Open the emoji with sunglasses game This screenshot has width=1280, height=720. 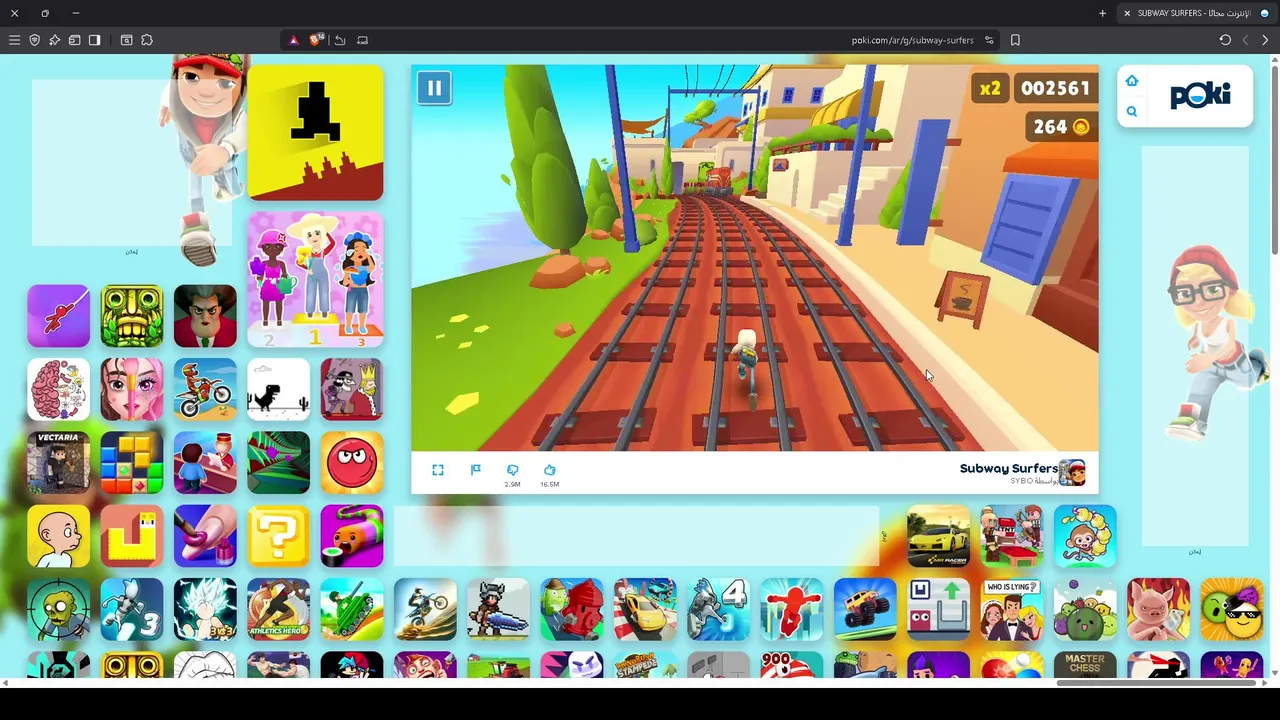[1231, 609]
